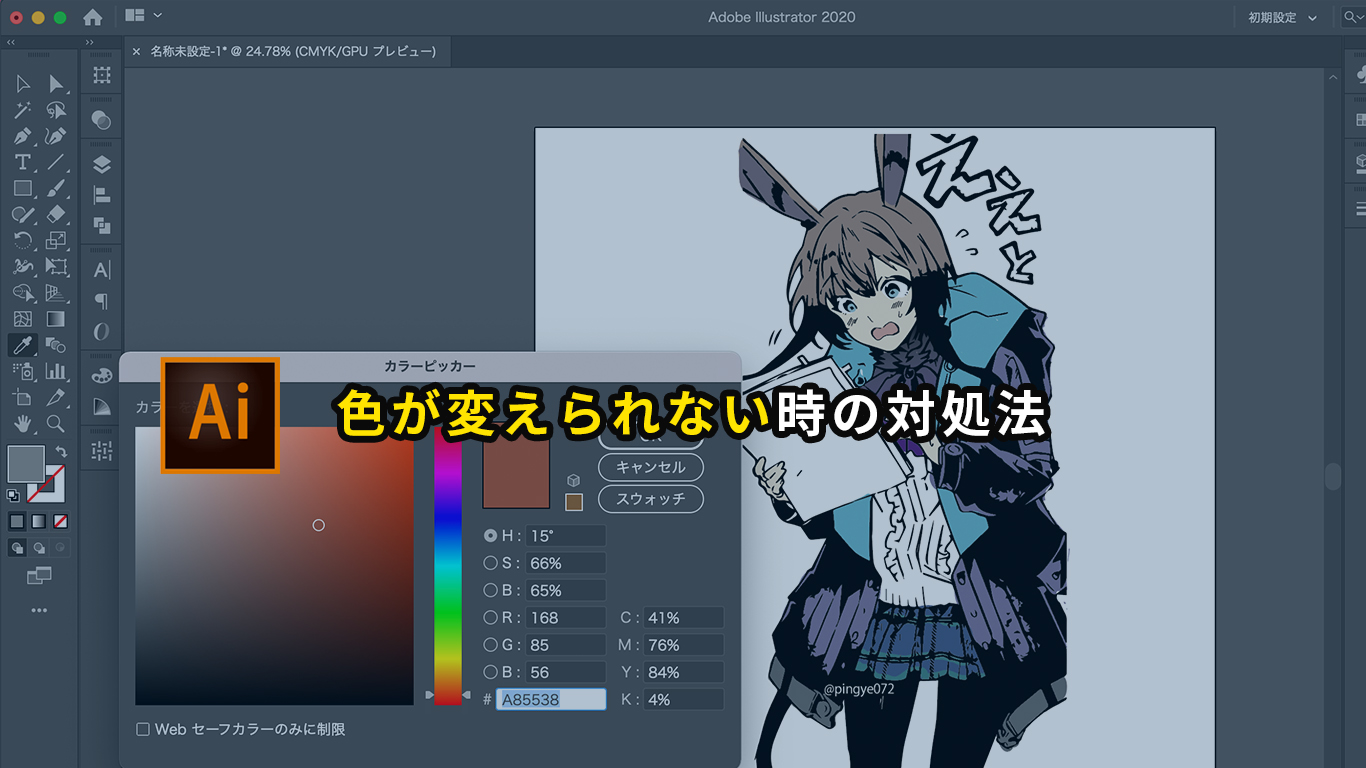Select the Paintbrush tool
1366x768 pixels.
tap(56, 188)
